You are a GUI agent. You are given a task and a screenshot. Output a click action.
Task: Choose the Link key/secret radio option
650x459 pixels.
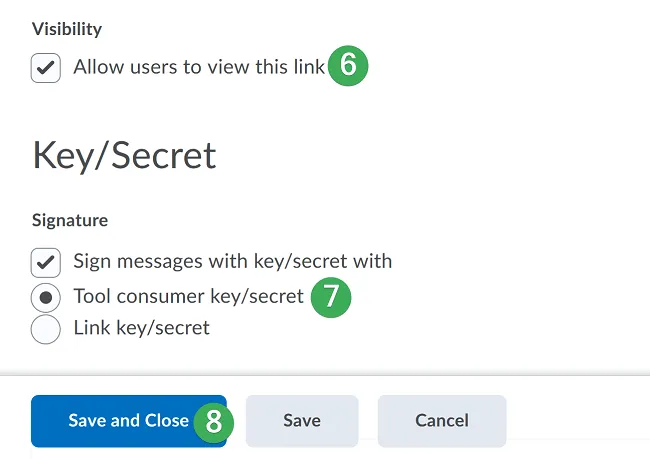46,328
